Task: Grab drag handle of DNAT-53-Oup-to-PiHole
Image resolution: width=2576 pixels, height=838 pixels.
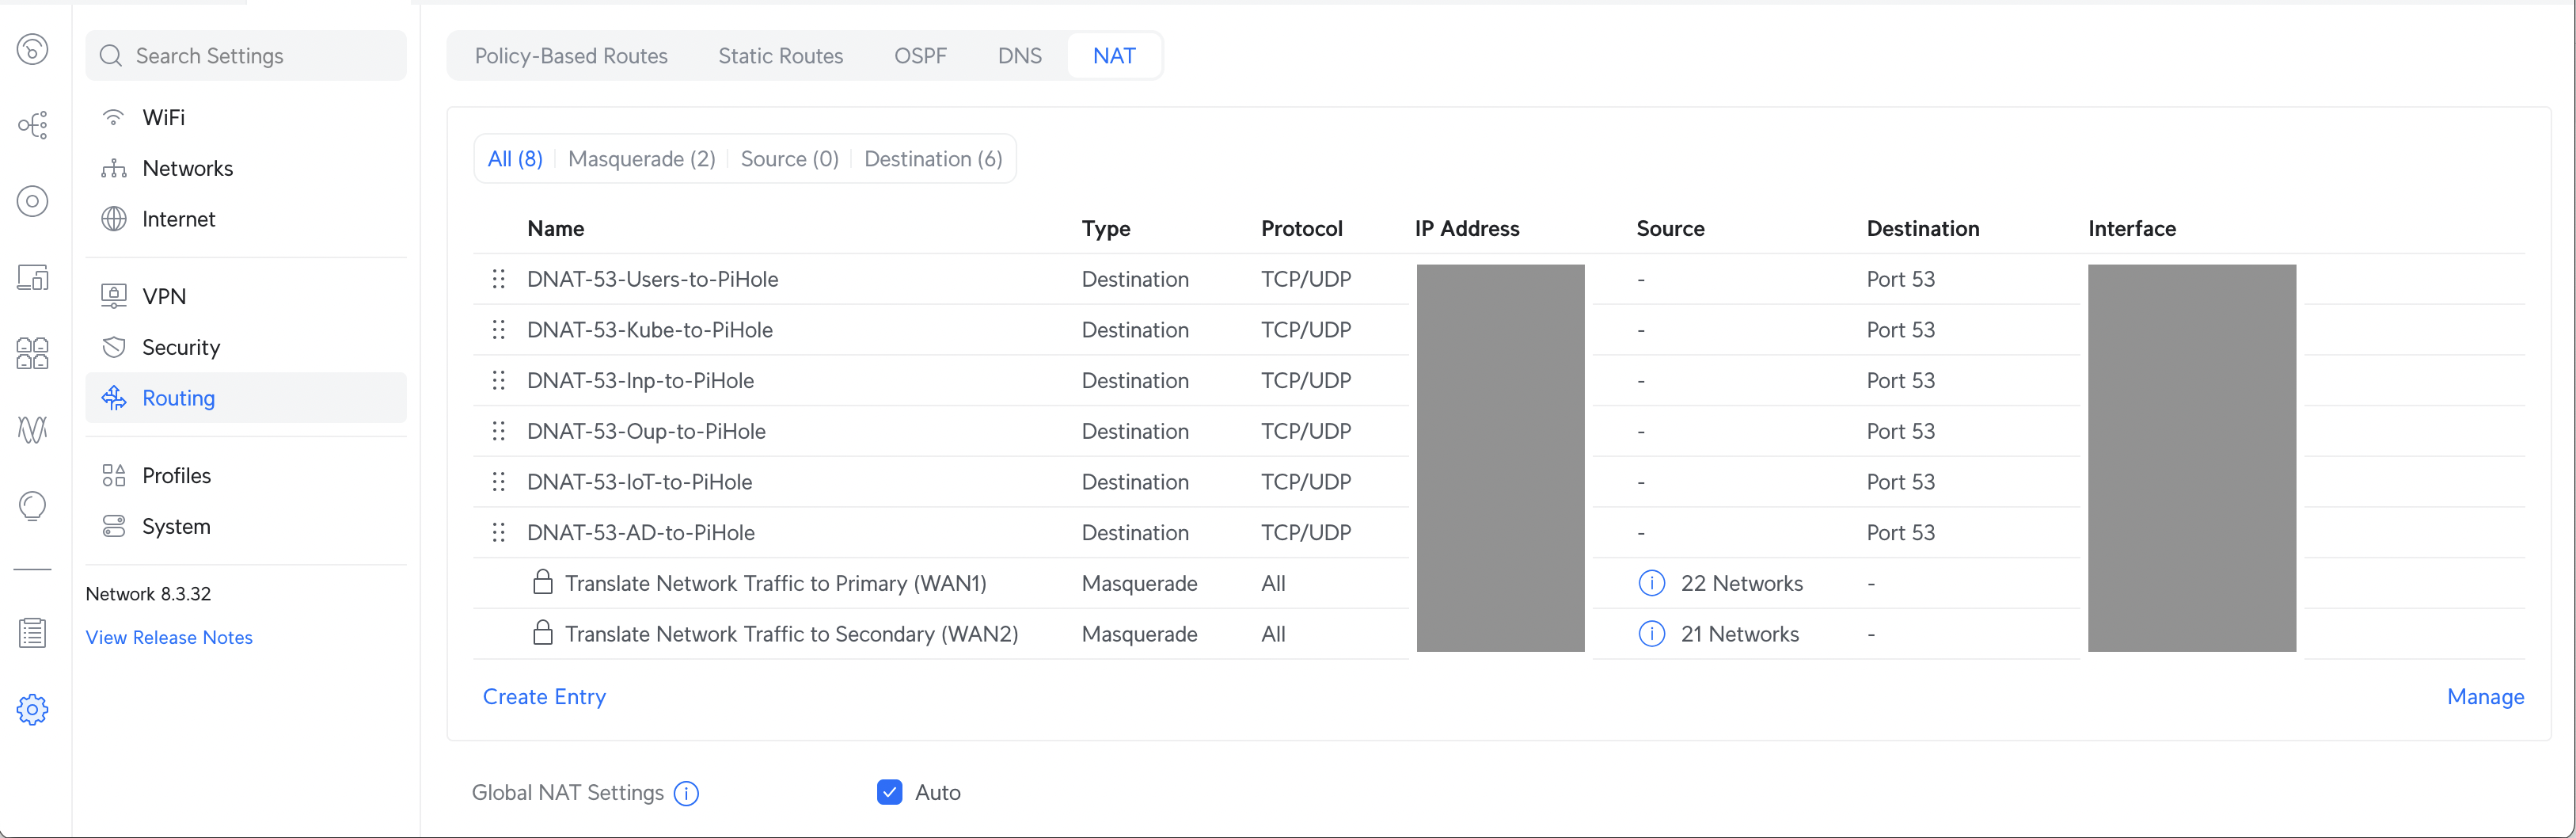Action: 498,431
